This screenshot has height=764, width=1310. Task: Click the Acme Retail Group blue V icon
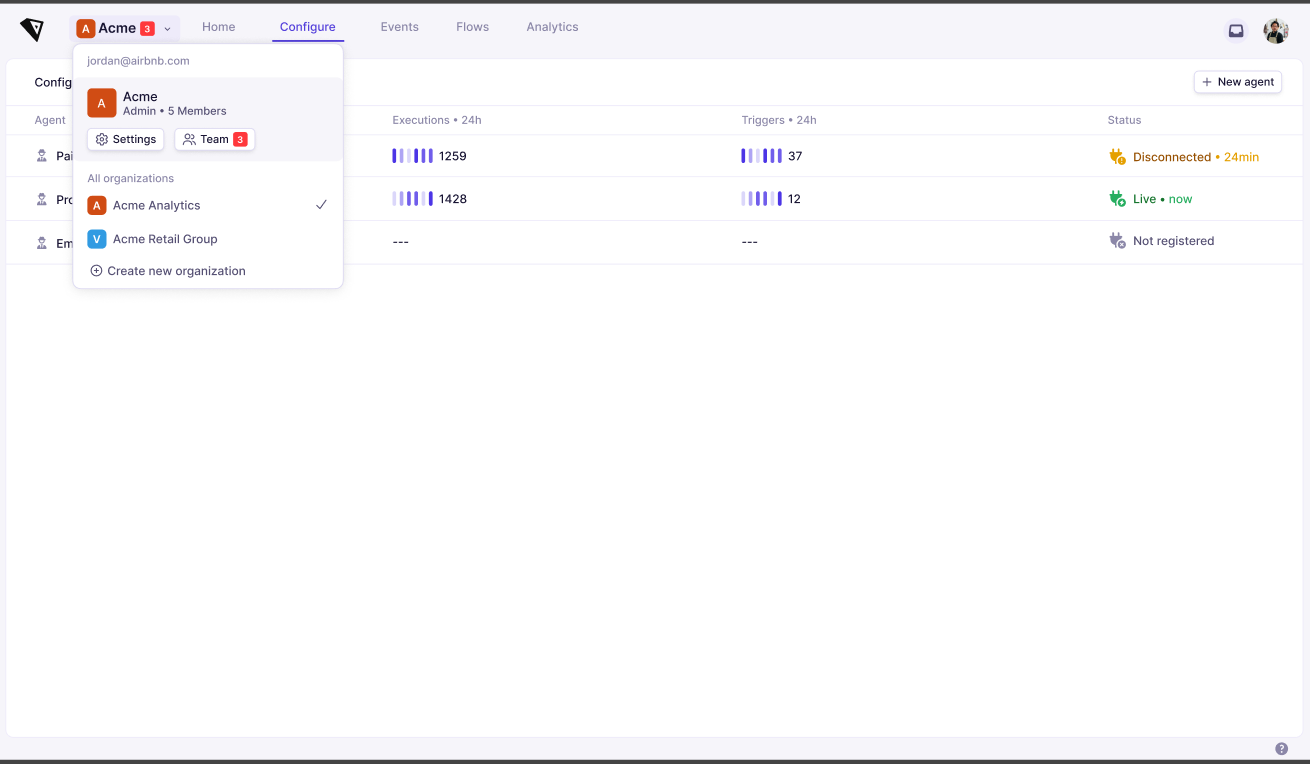[97, 239]
